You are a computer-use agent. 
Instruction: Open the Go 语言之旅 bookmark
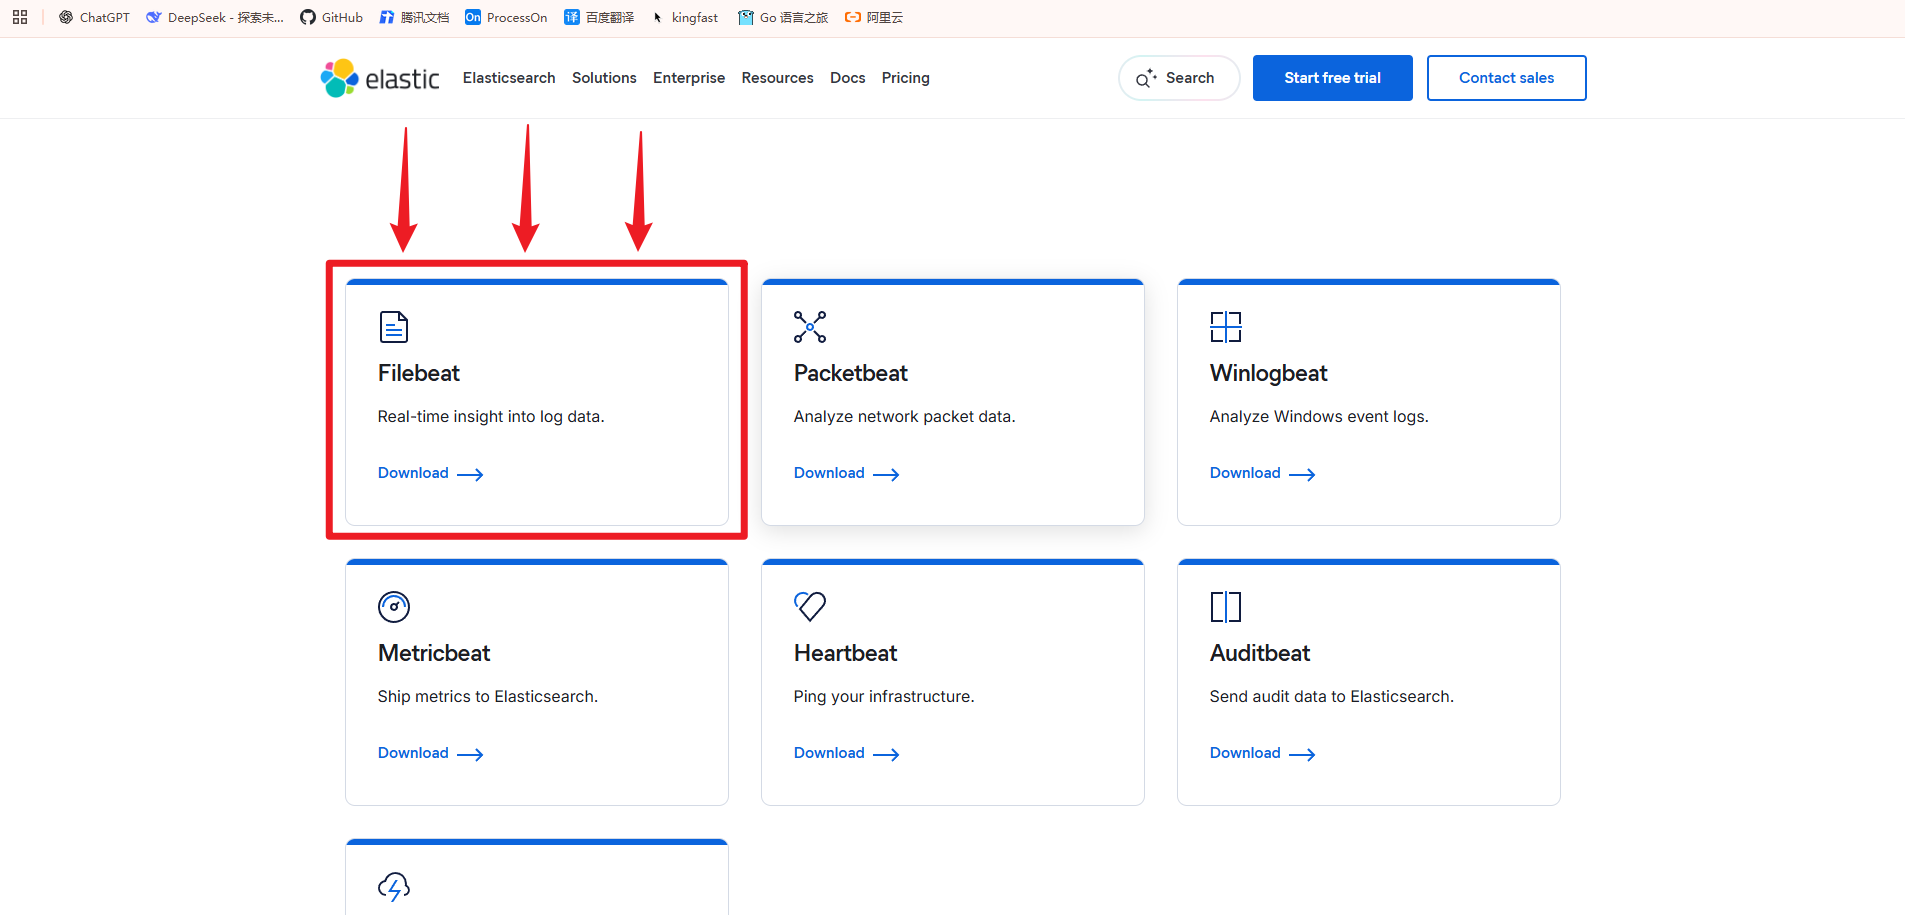(783, 17)
